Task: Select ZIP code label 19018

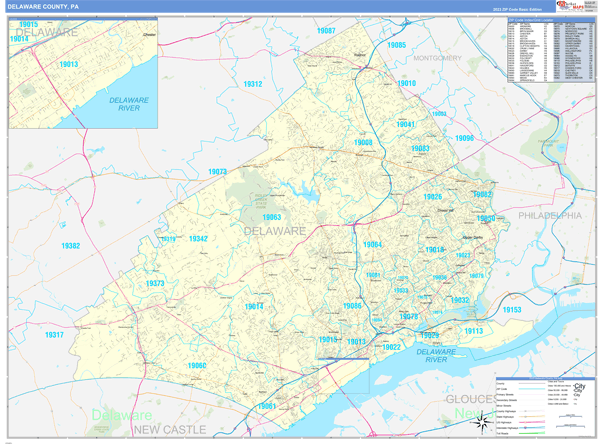Action: click(x=435, y=250)
